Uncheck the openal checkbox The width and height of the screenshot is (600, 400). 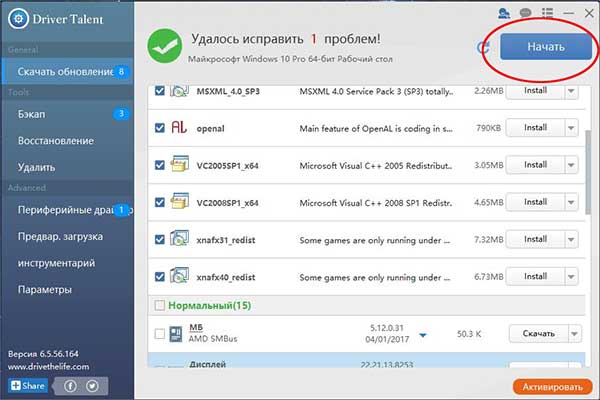160,127
